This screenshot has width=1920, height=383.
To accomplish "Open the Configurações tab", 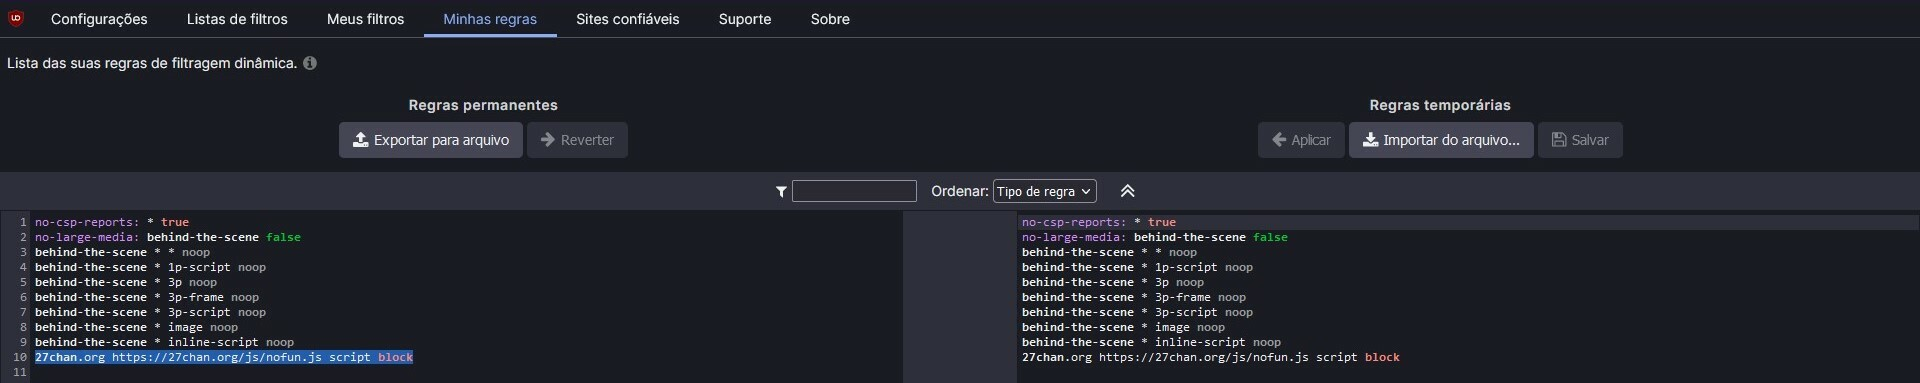I will [x=99, y=19].
